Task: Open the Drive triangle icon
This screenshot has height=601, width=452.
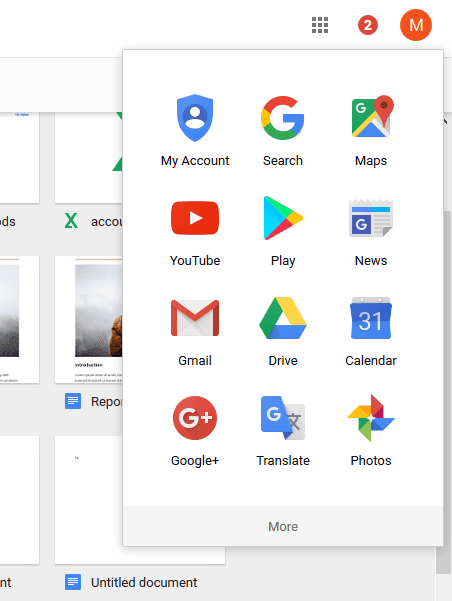Action: pos(283,318)
